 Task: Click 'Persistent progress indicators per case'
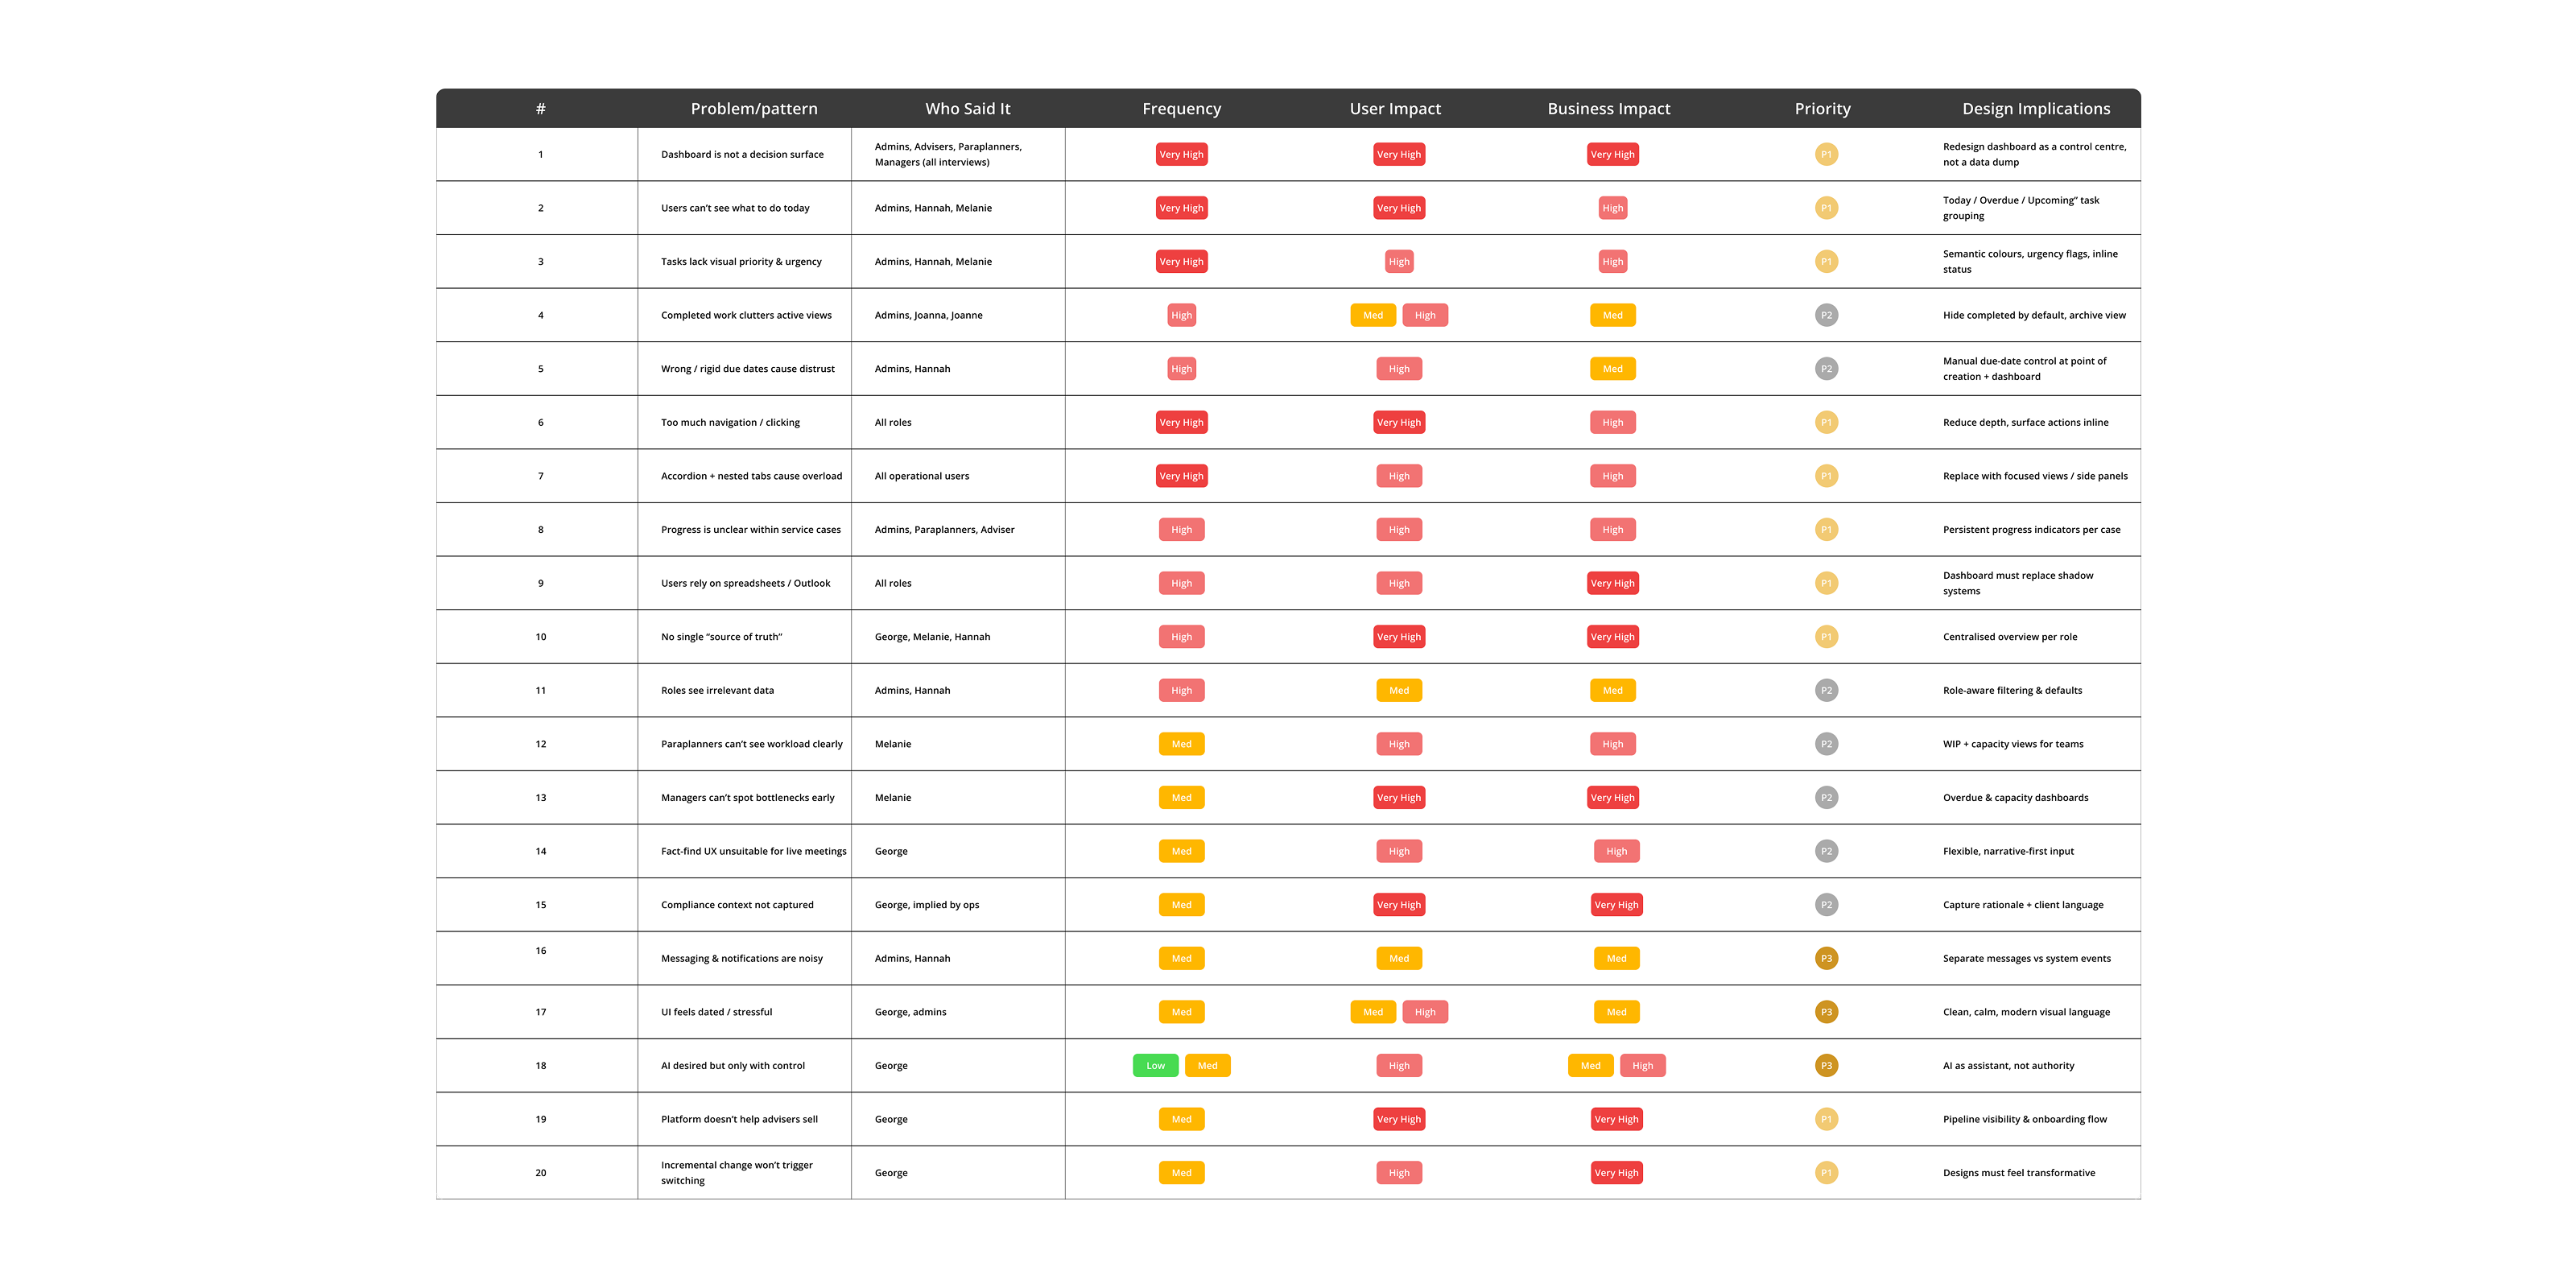2031,530
